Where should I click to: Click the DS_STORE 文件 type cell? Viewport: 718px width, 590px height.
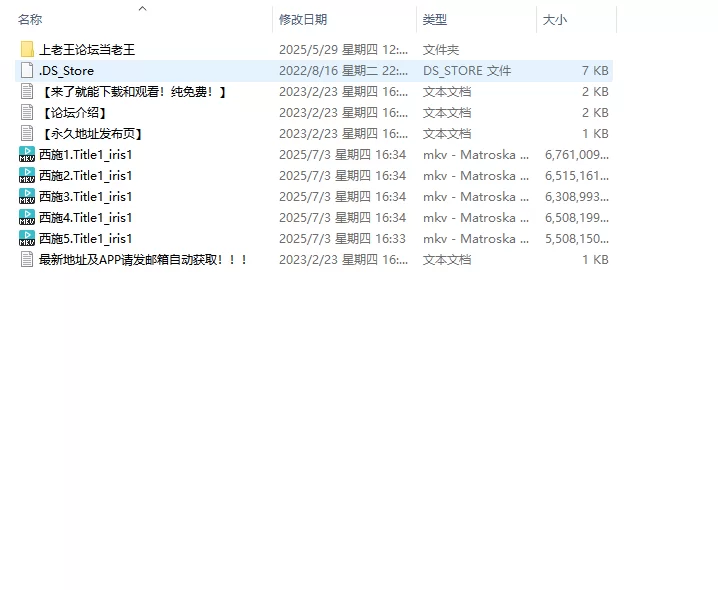(467, 71)
